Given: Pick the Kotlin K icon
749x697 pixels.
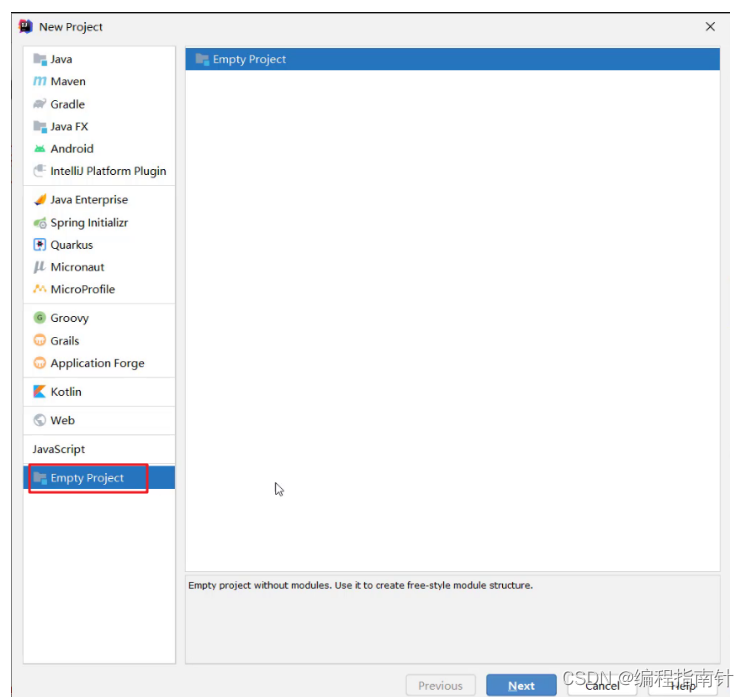Looking at the screenshot, I should coord(40,391).
